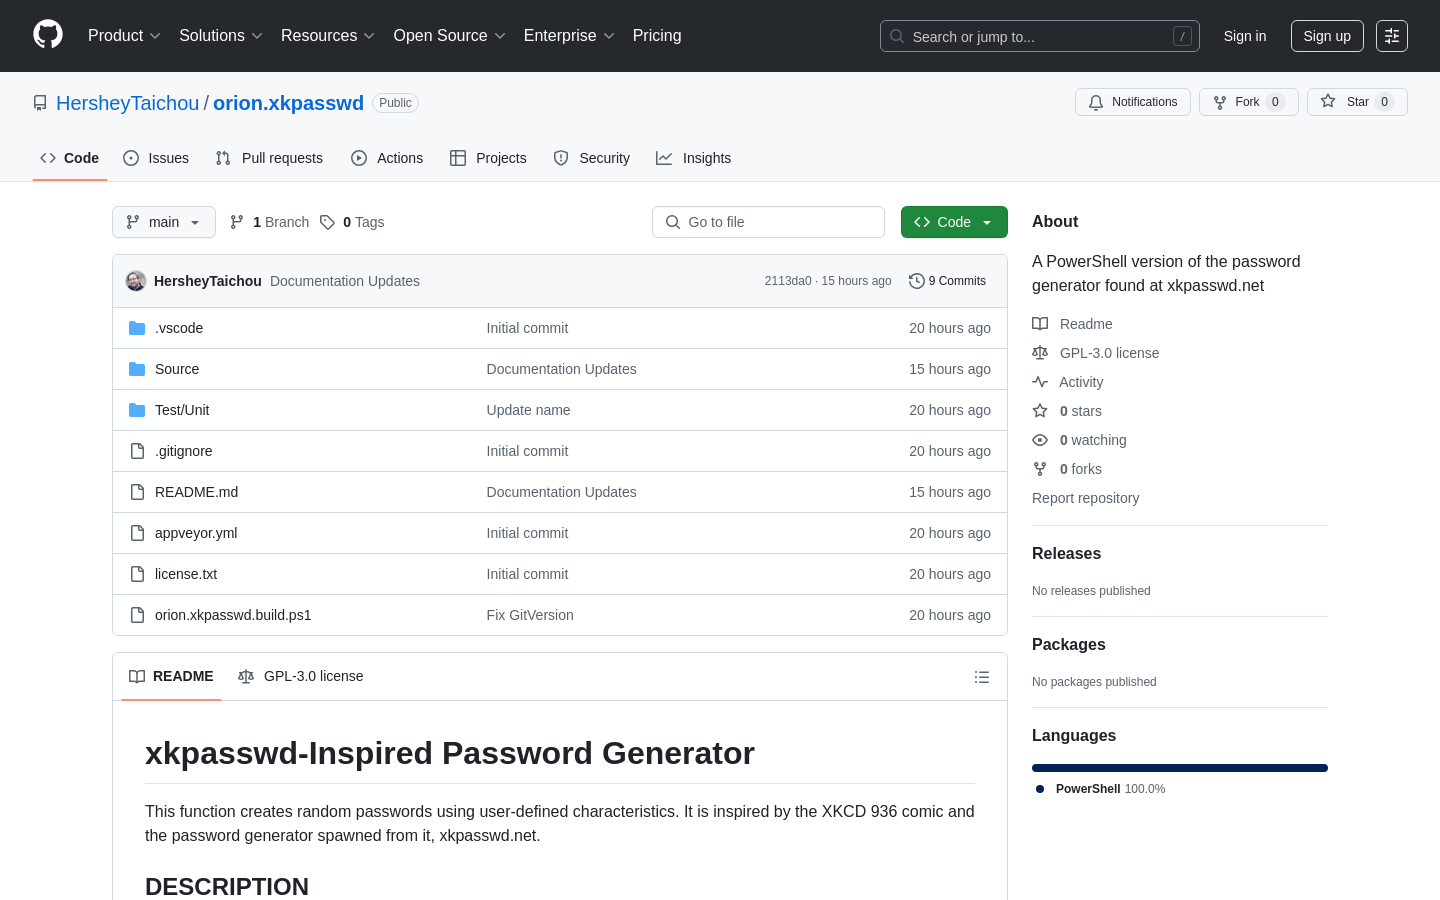Switch to the Security tab
Viewport: 1440px width, 900px height.
point(592,158)
